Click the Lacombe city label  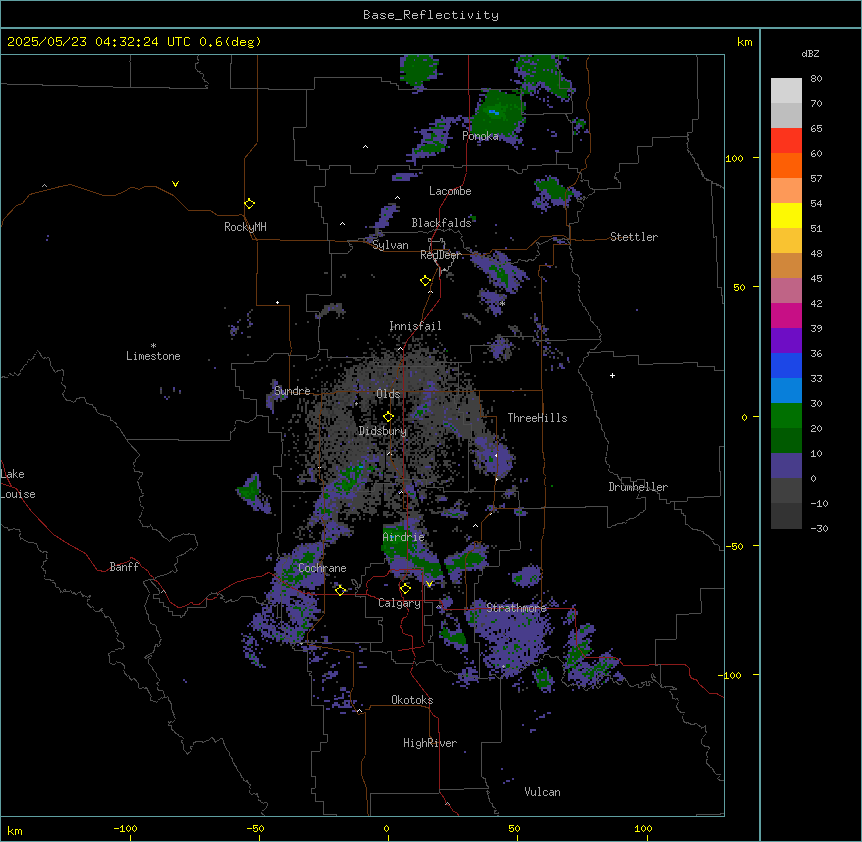(x=450, y=191)
